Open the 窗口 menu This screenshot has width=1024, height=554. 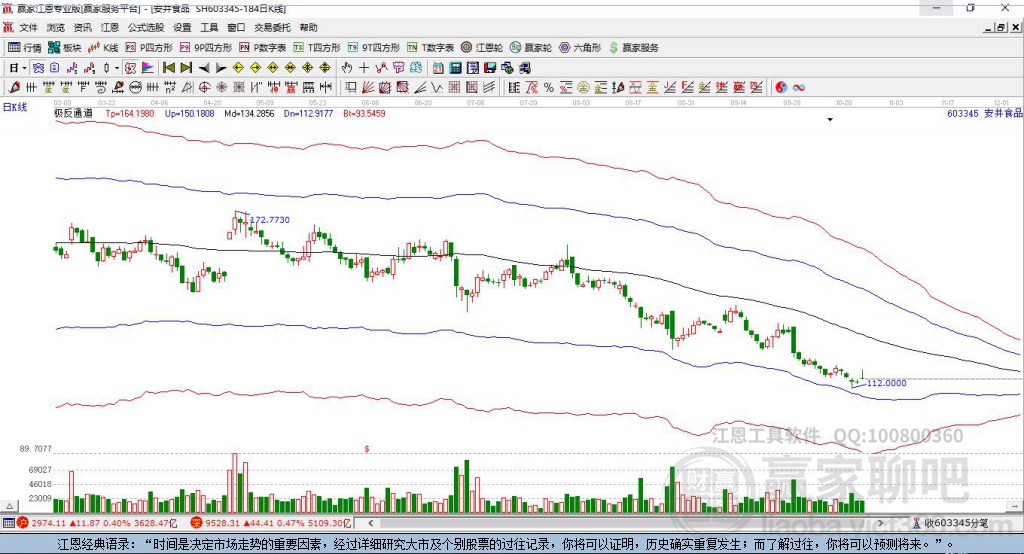236,27
